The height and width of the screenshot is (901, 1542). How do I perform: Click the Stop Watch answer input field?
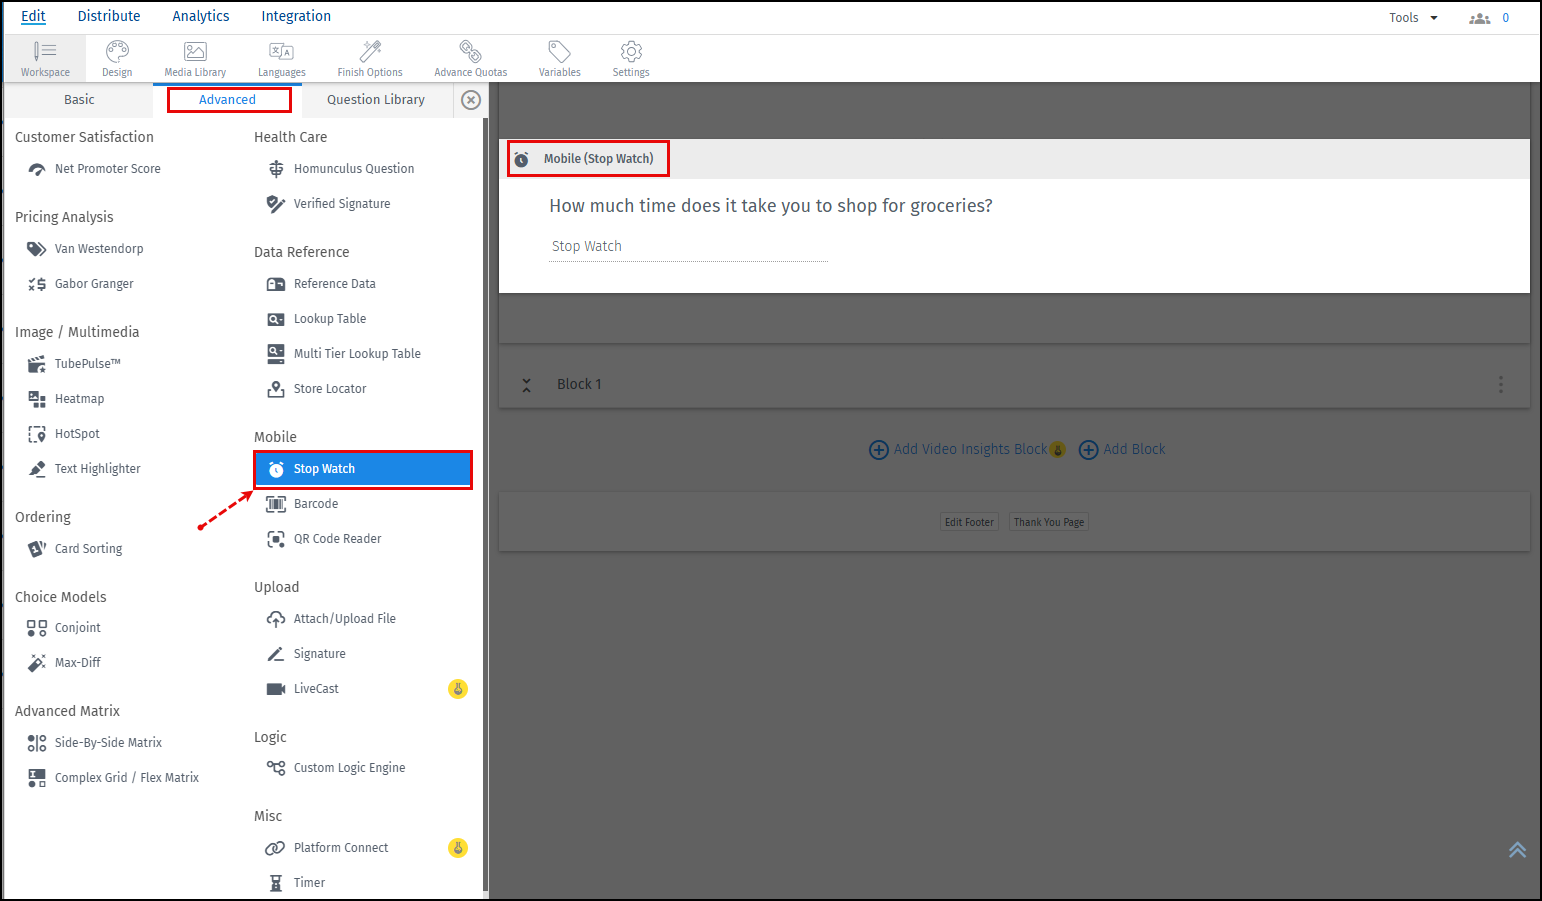(687, 246)
